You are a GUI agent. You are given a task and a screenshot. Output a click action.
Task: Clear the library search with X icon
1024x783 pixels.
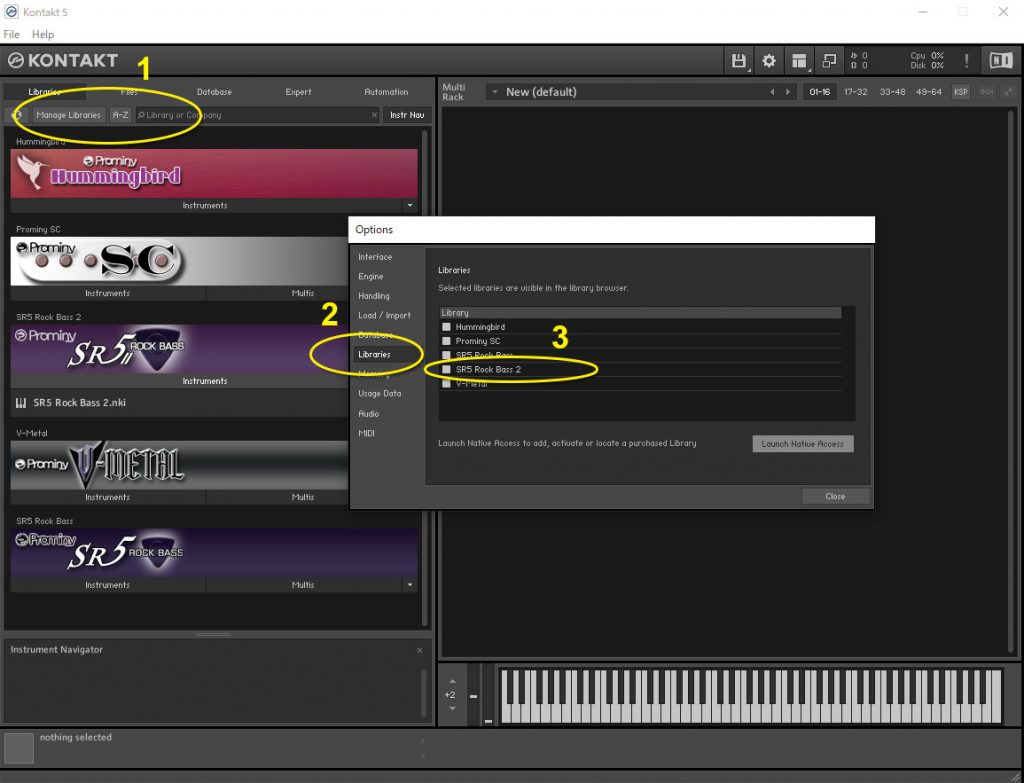click(x=375, y=115)
